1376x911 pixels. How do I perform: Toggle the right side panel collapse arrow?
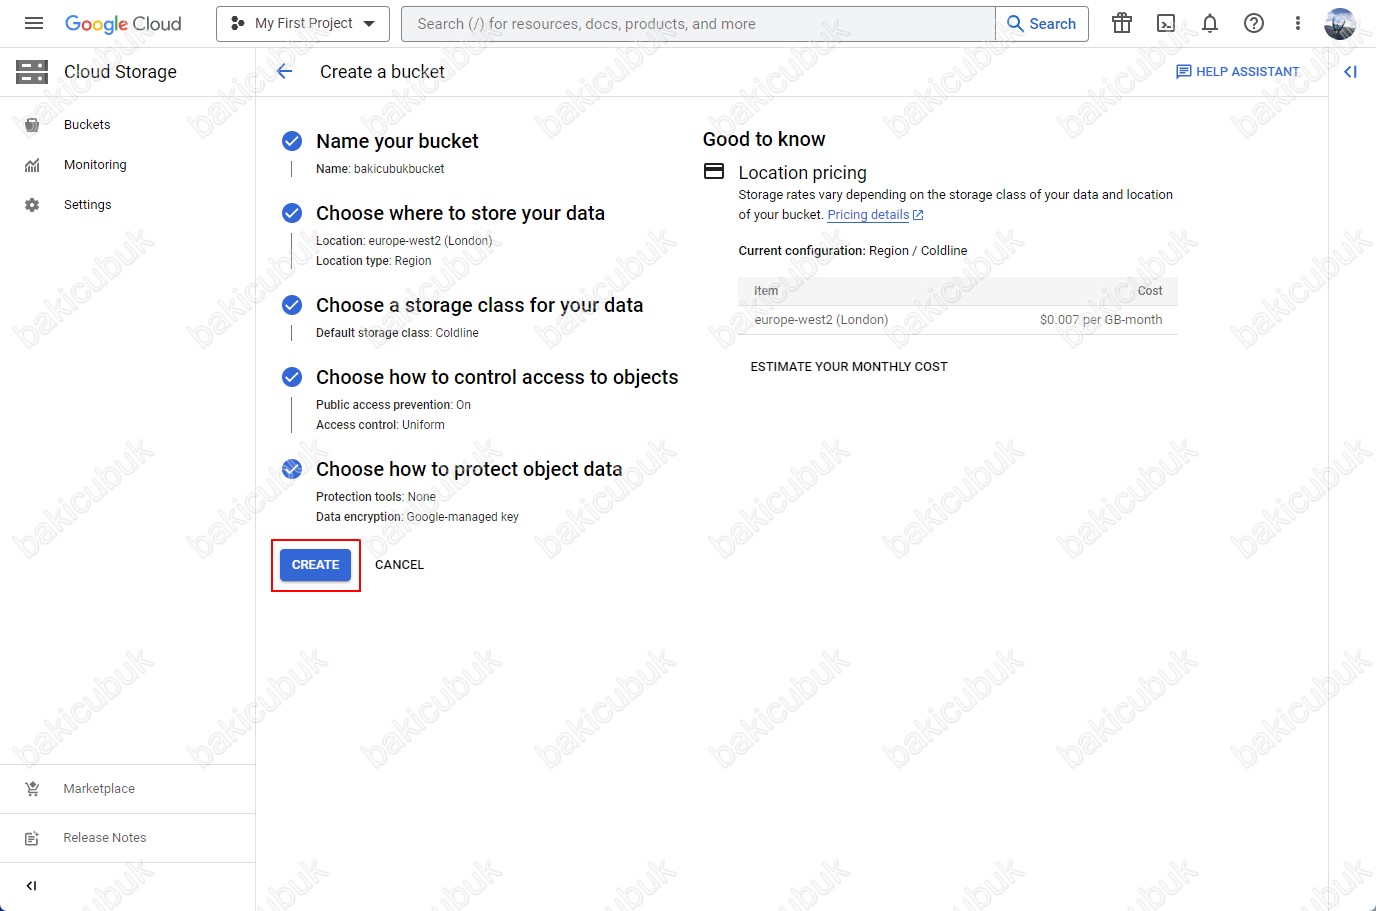pos(1351,71)
